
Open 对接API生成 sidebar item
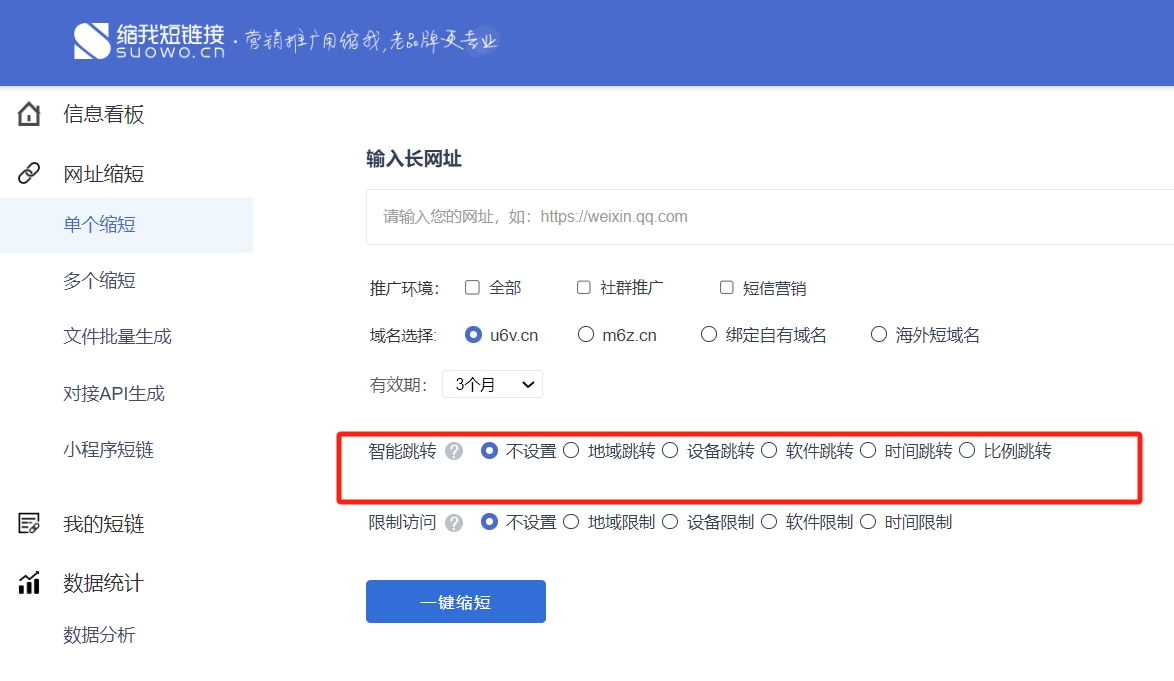pyautogui.click(x=113, y=393)
